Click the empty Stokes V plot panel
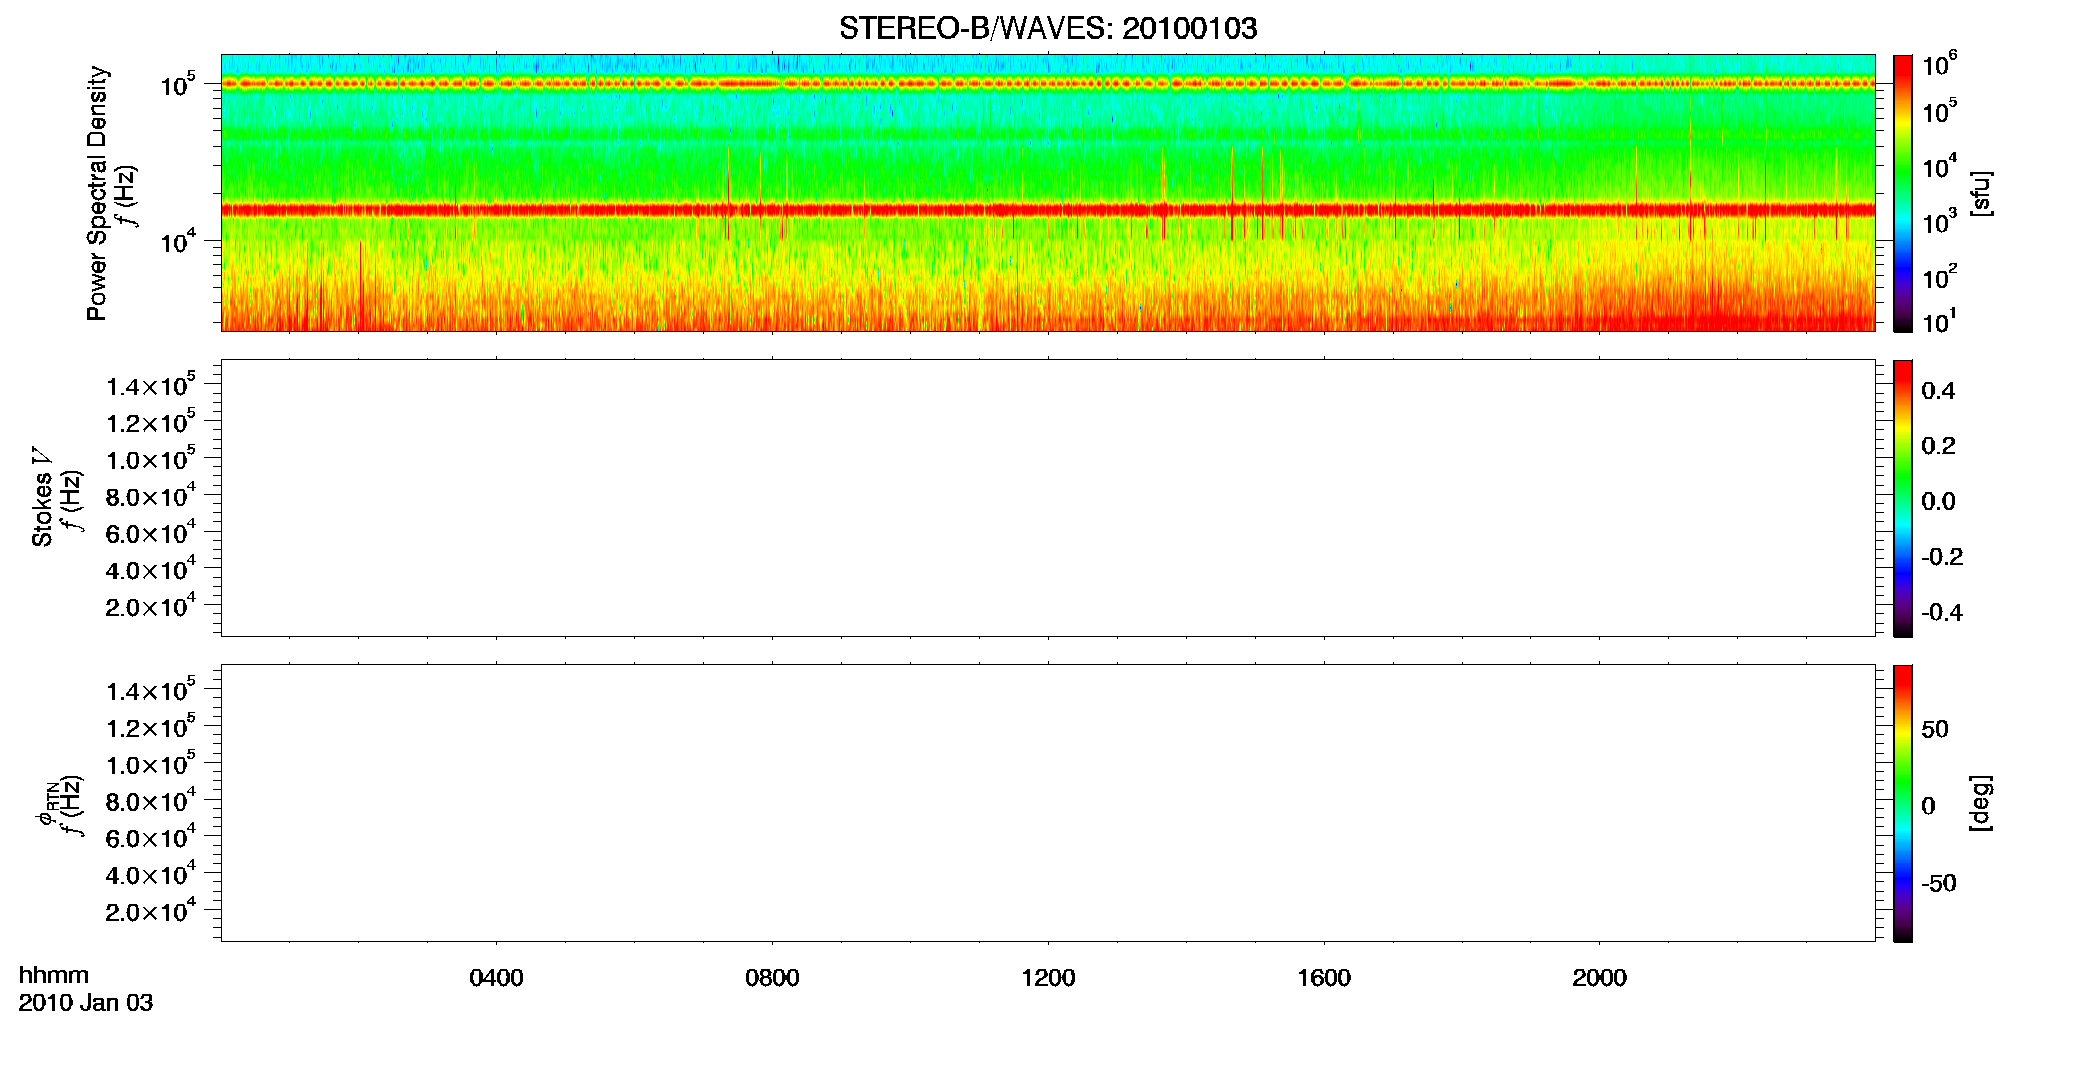Screen dimensions: 2096x1080 (x=1048, y=498)
